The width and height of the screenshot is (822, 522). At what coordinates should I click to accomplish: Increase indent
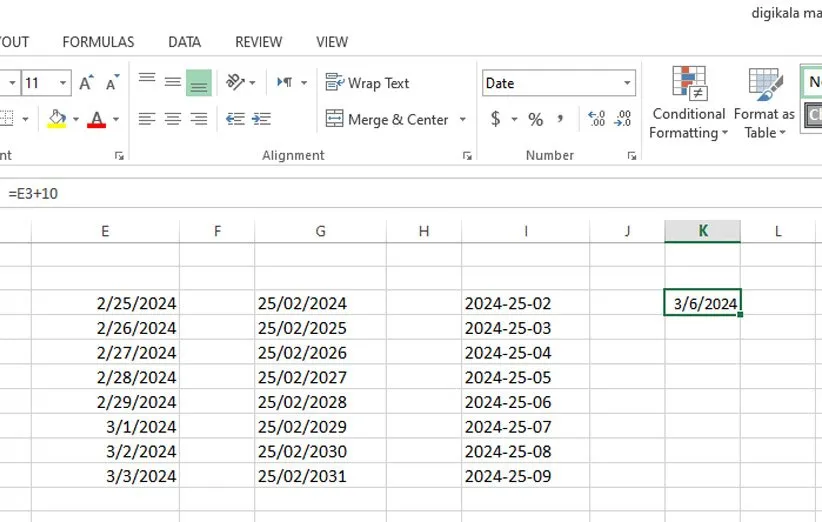pyautogui.click(x=261, y=119)
